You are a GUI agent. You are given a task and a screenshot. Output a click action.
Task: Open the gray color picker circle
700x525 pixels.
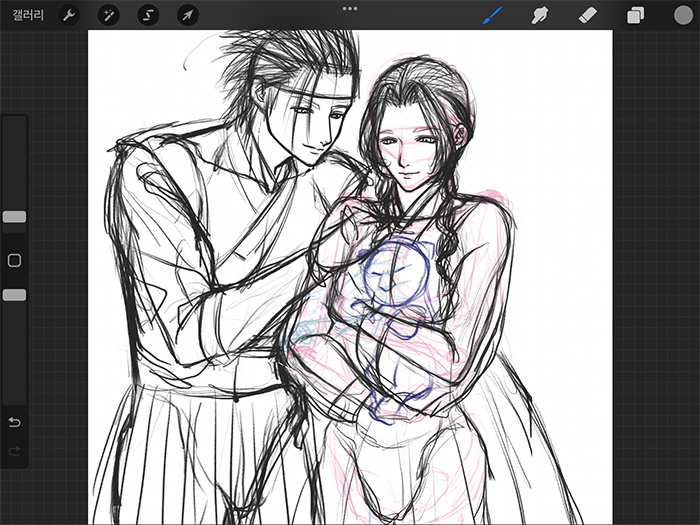pyautogui.click(x=683, y=15)
